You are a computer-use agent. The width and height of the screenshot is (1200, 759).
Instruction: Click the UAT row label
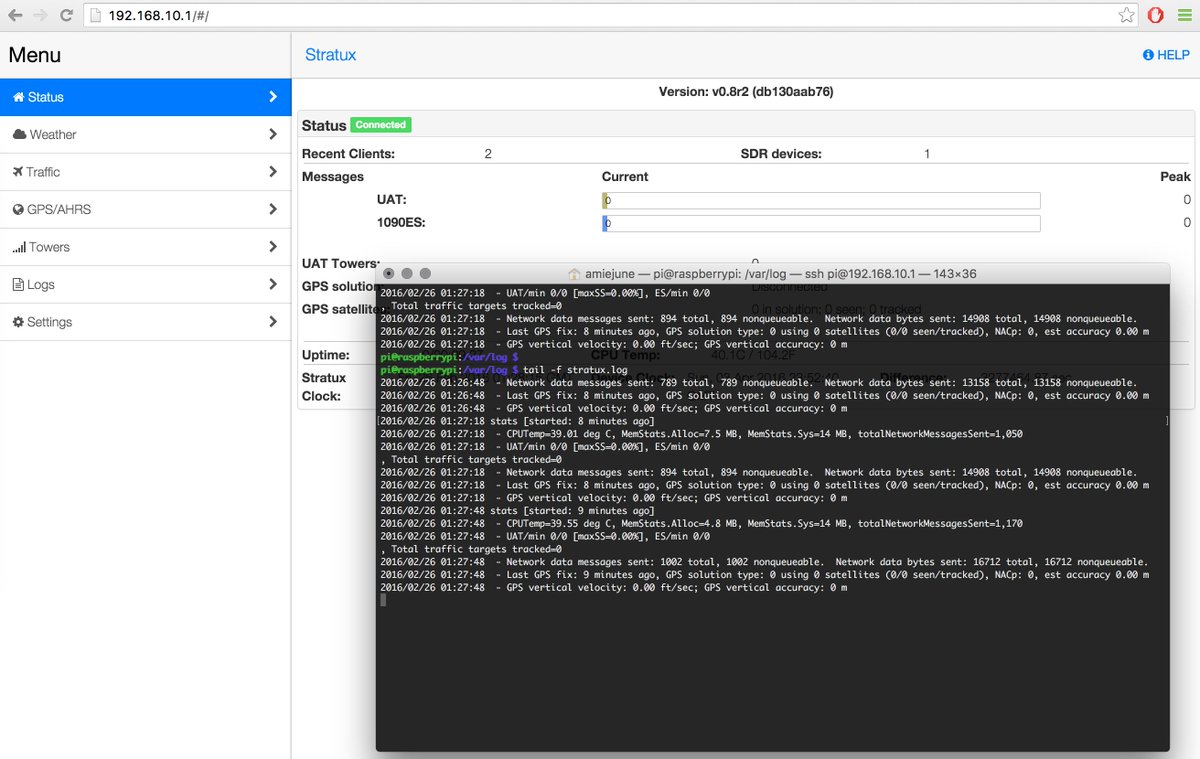(392, 200)
